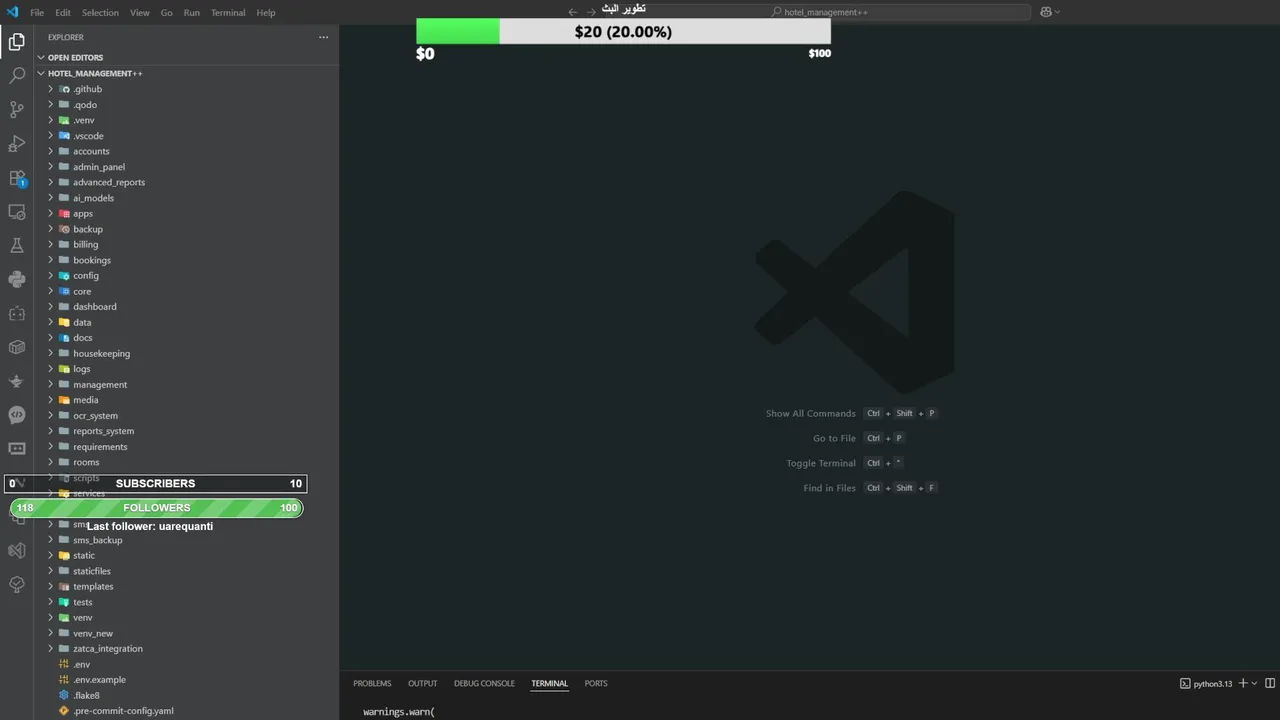Switch to the PROBLEMS panel tab
The height and width of the screenshot is (720, 1280).
[x=372, y=683]
